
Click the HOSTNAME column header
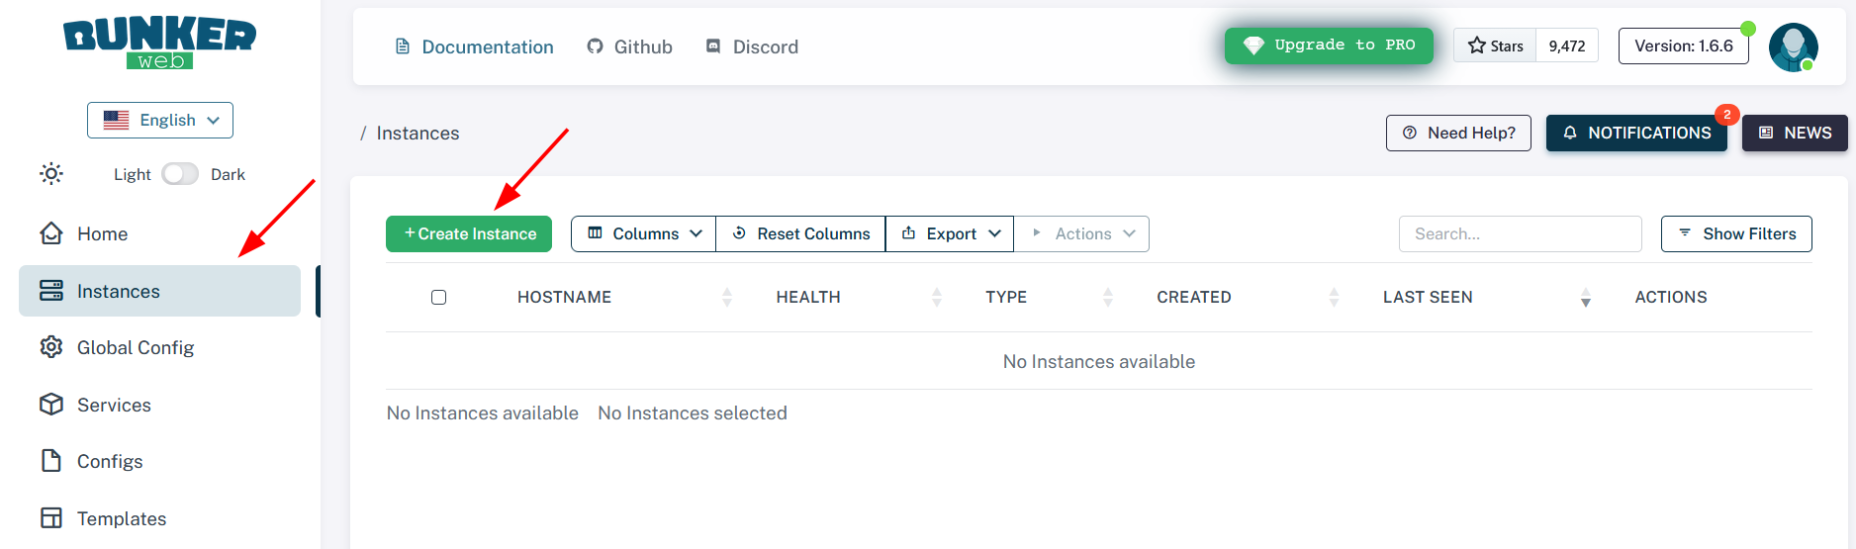point(564,297)
